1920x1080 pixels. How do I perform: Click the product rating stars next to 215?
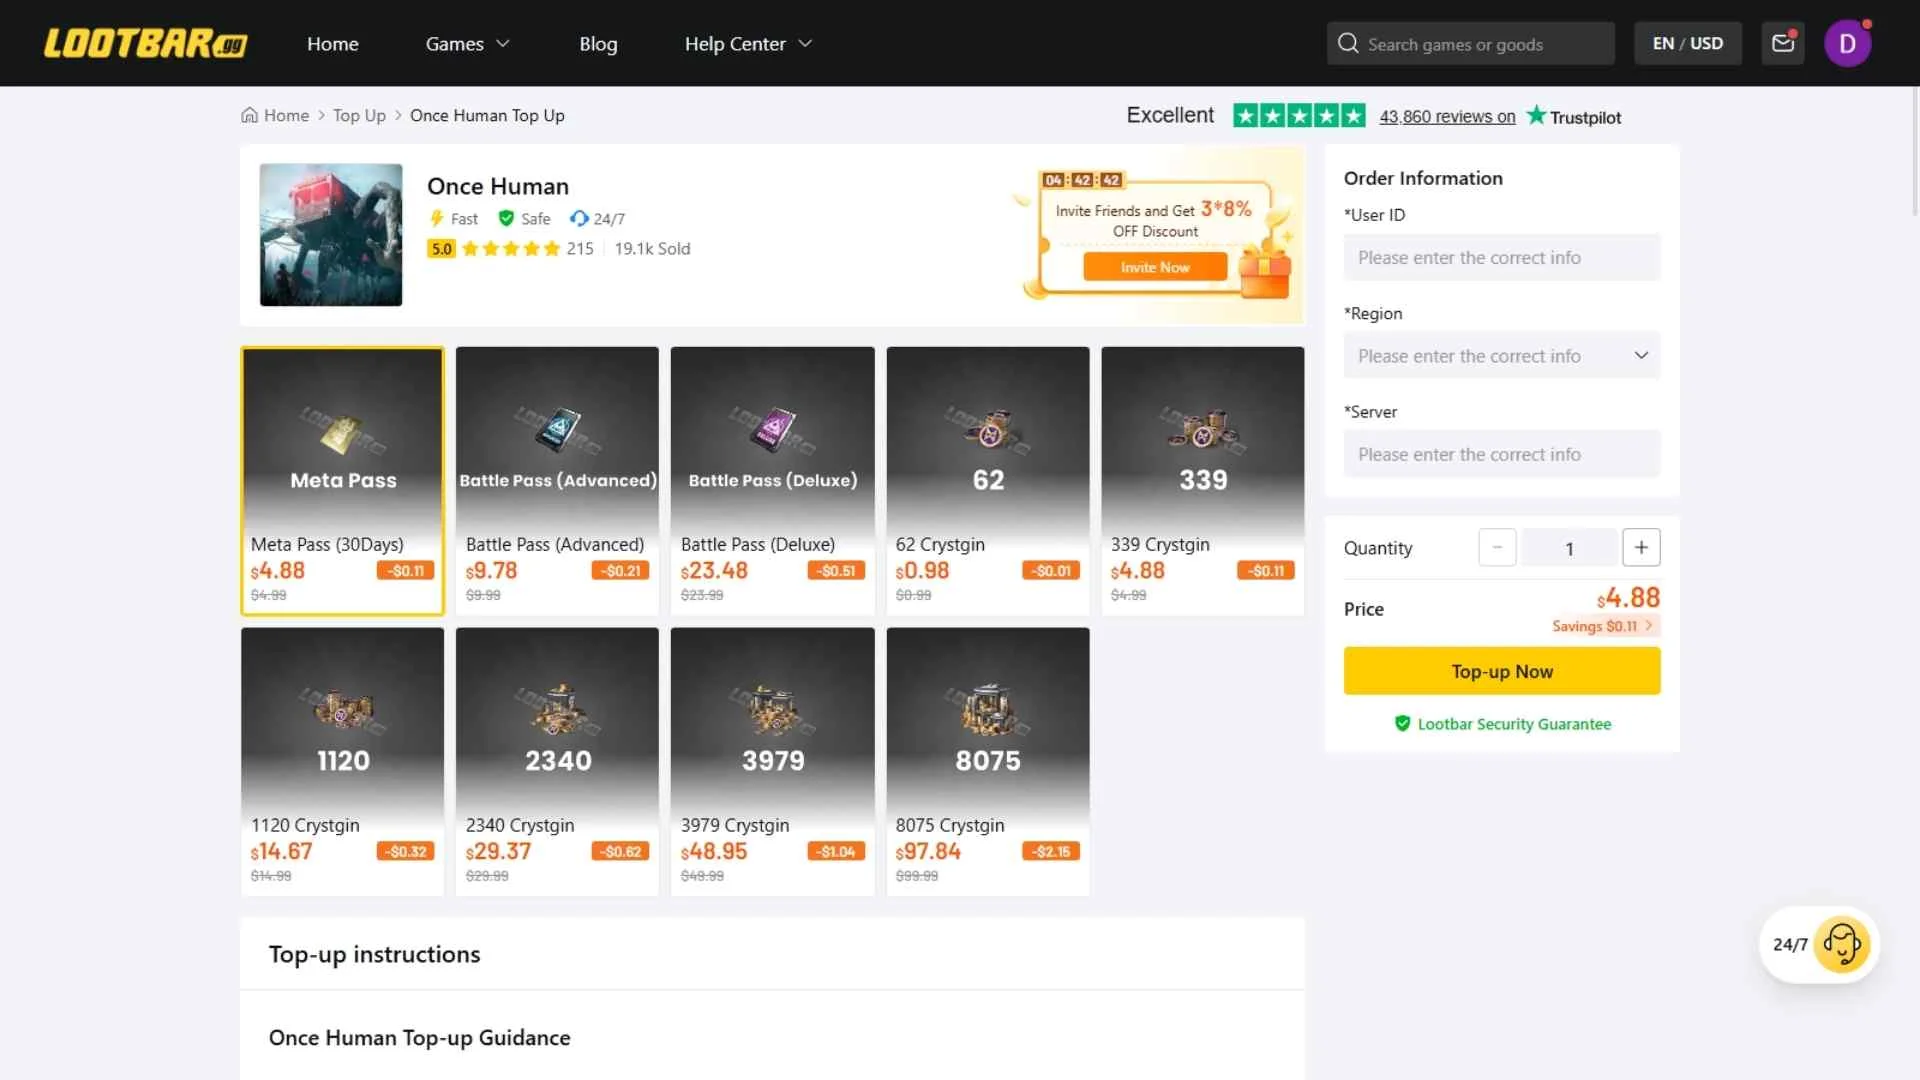[x=511, y=248]
